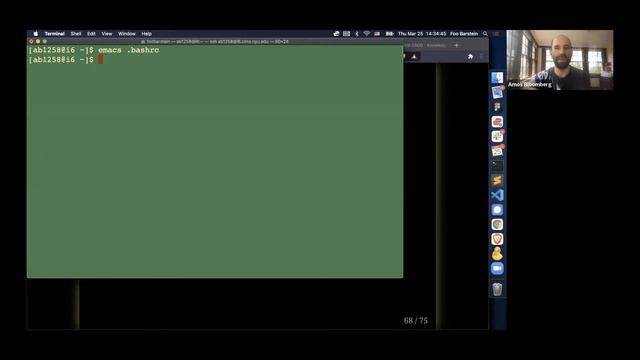The height and width of the screenshot is (360, 640).
Task: Open Signal from the dock
Action: 497,210
